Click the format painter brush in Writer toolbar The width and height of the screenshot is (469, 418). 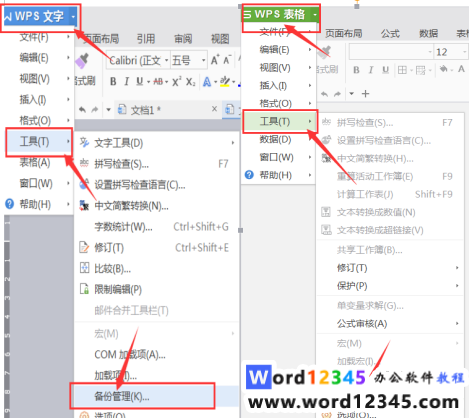click(82, 61)
